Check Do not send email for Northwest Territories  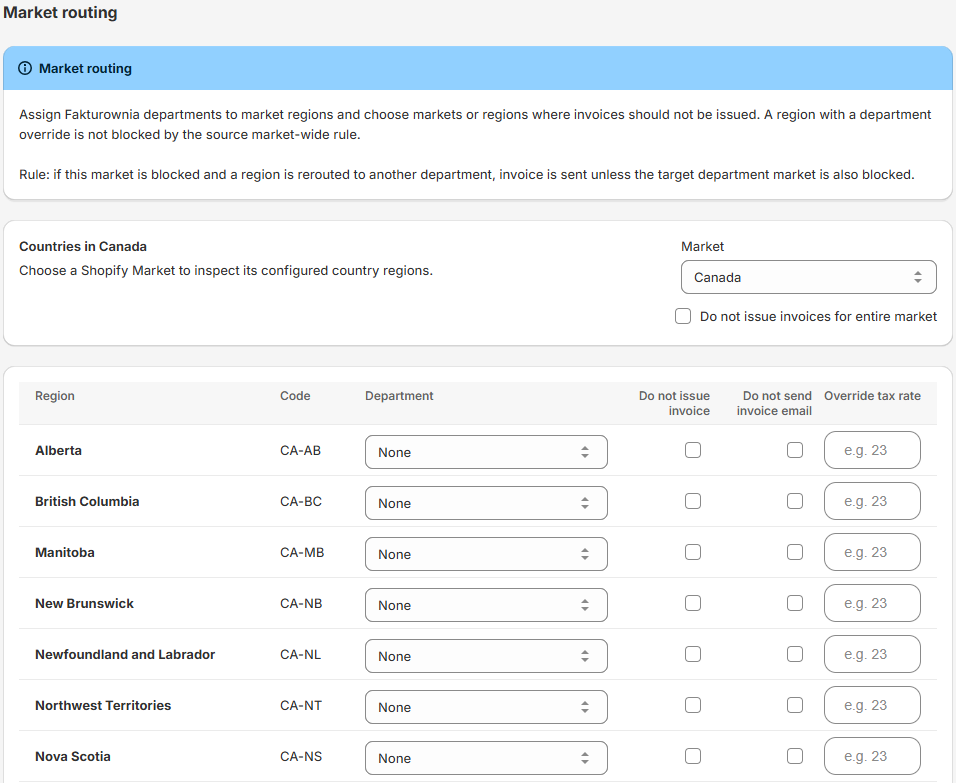pos(794,705)
